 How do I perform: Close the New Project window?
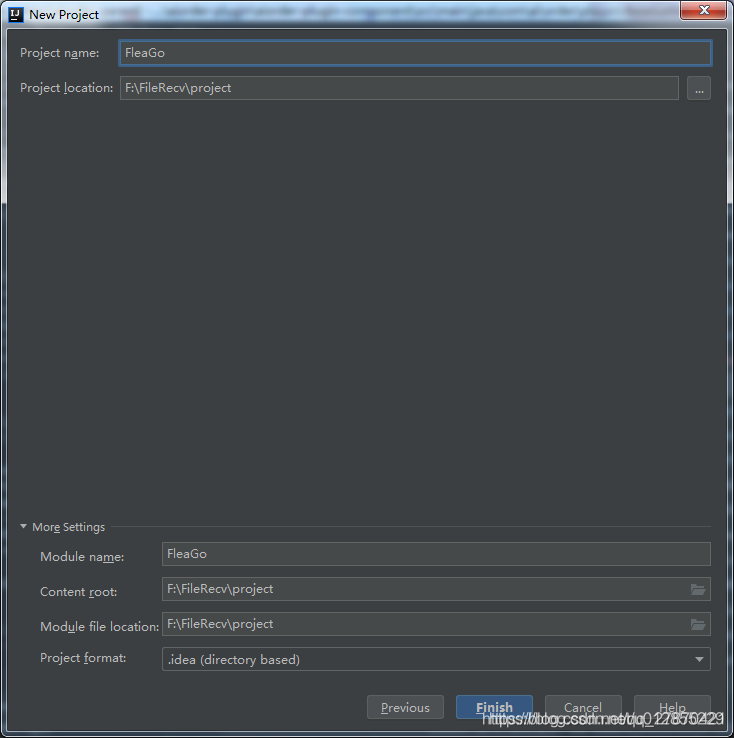tap(703, 10)
